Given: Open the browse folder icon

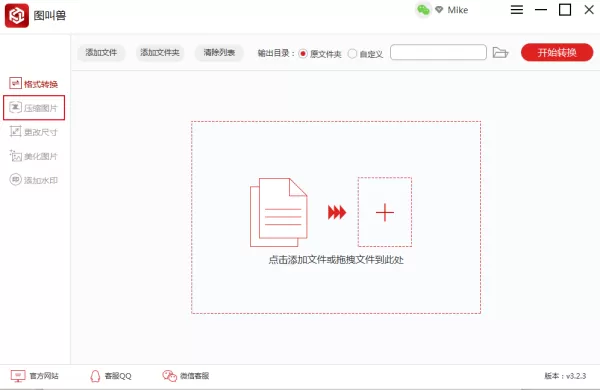Looking at the screenshot, I should 500,52.
